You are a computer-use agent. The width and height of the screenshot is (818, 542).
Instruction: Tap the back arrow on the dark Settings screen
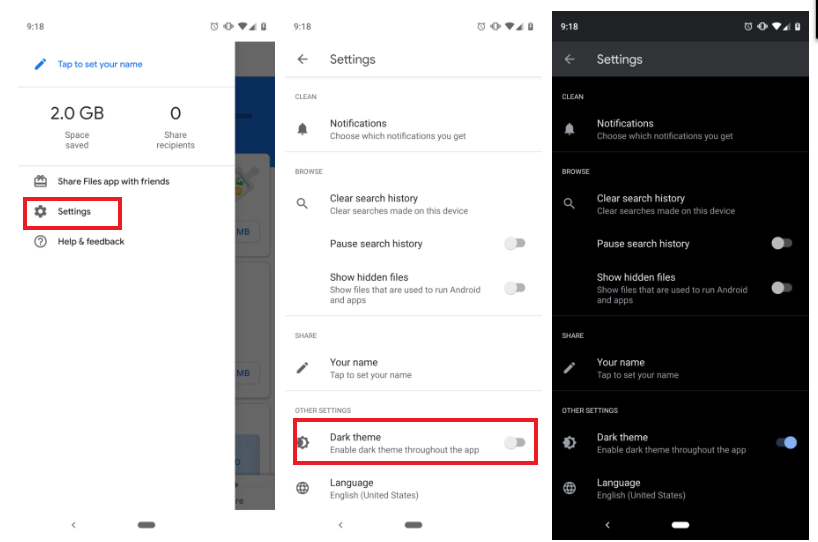coord(570,59)
